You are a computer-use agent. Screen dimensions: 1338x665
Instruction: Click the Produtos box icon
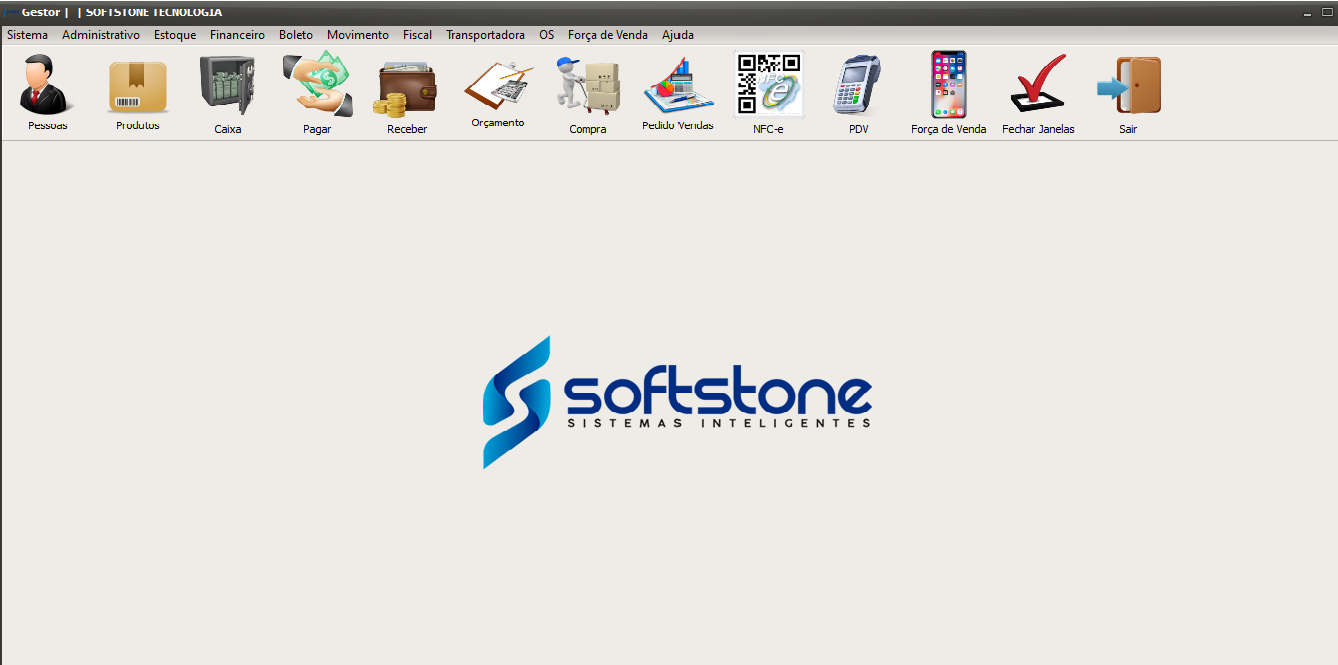[x=138, y=88]
